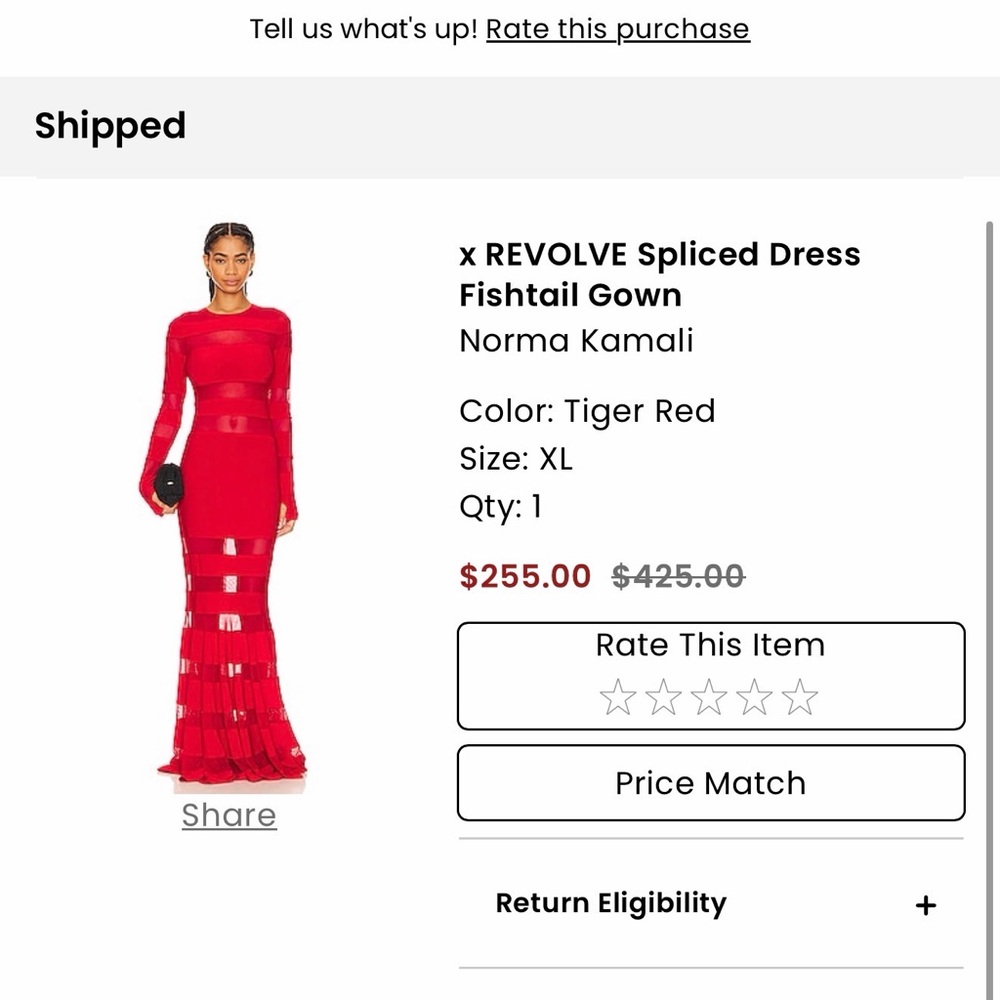Click the crossed-out original price $425.00

point(677,576)
